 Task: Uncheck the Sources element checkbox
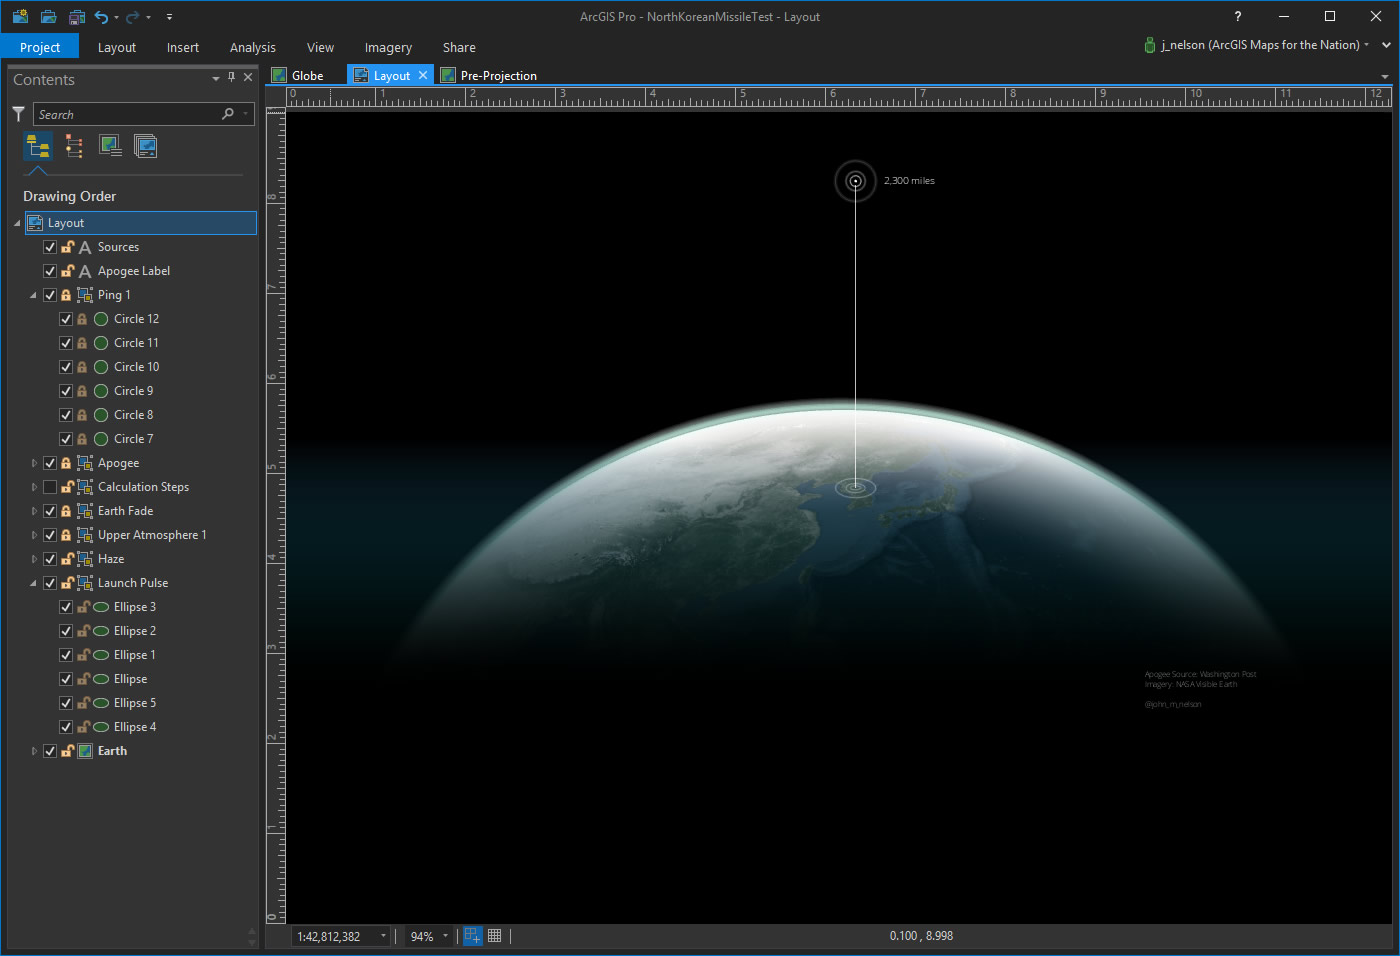tap(50, 247)
